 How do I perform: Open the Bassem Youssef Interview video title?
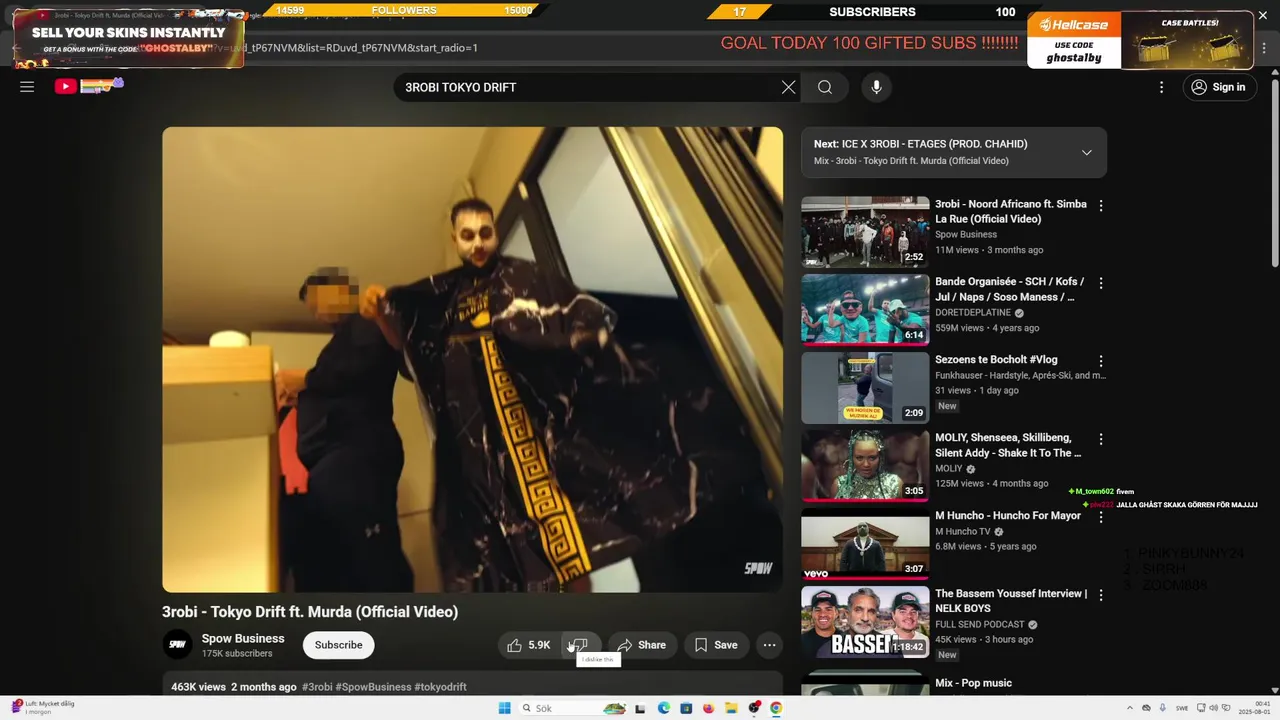1011,601
